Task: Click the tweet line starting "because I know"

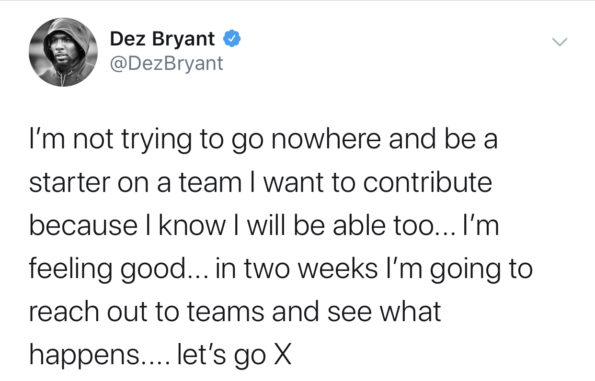Action: tap(264, 226)
